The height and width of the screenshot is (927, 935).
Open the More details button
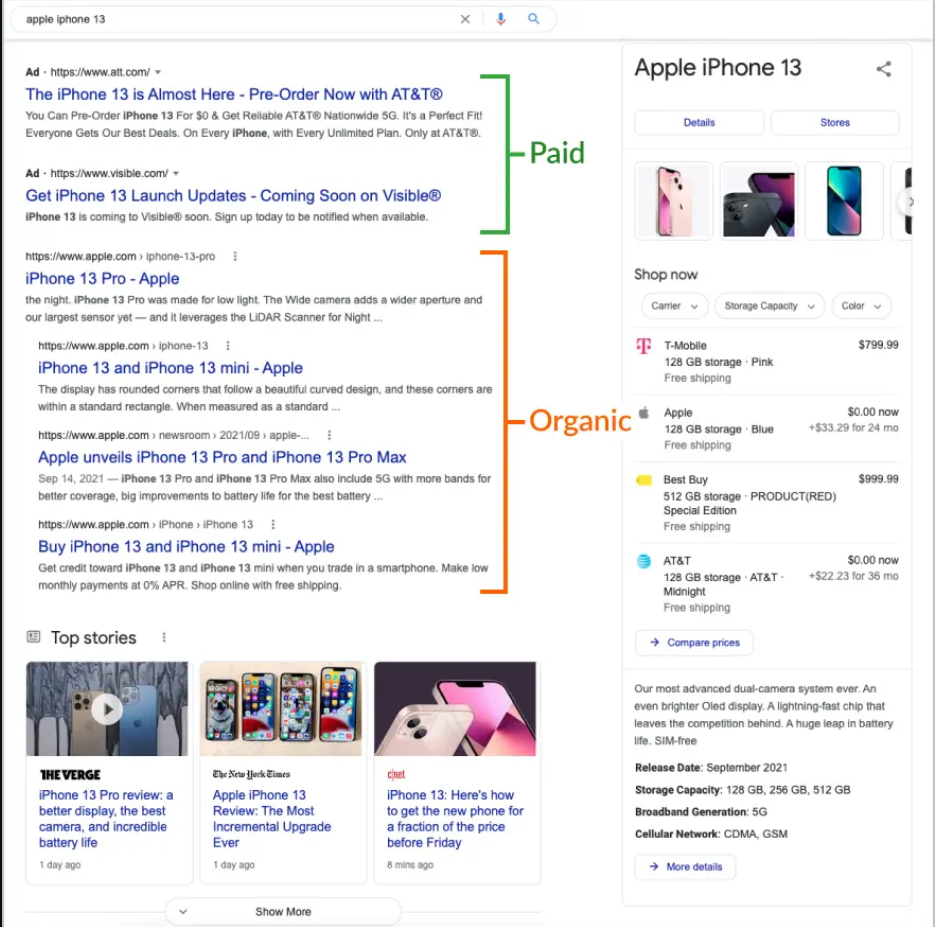click(685, 867)
